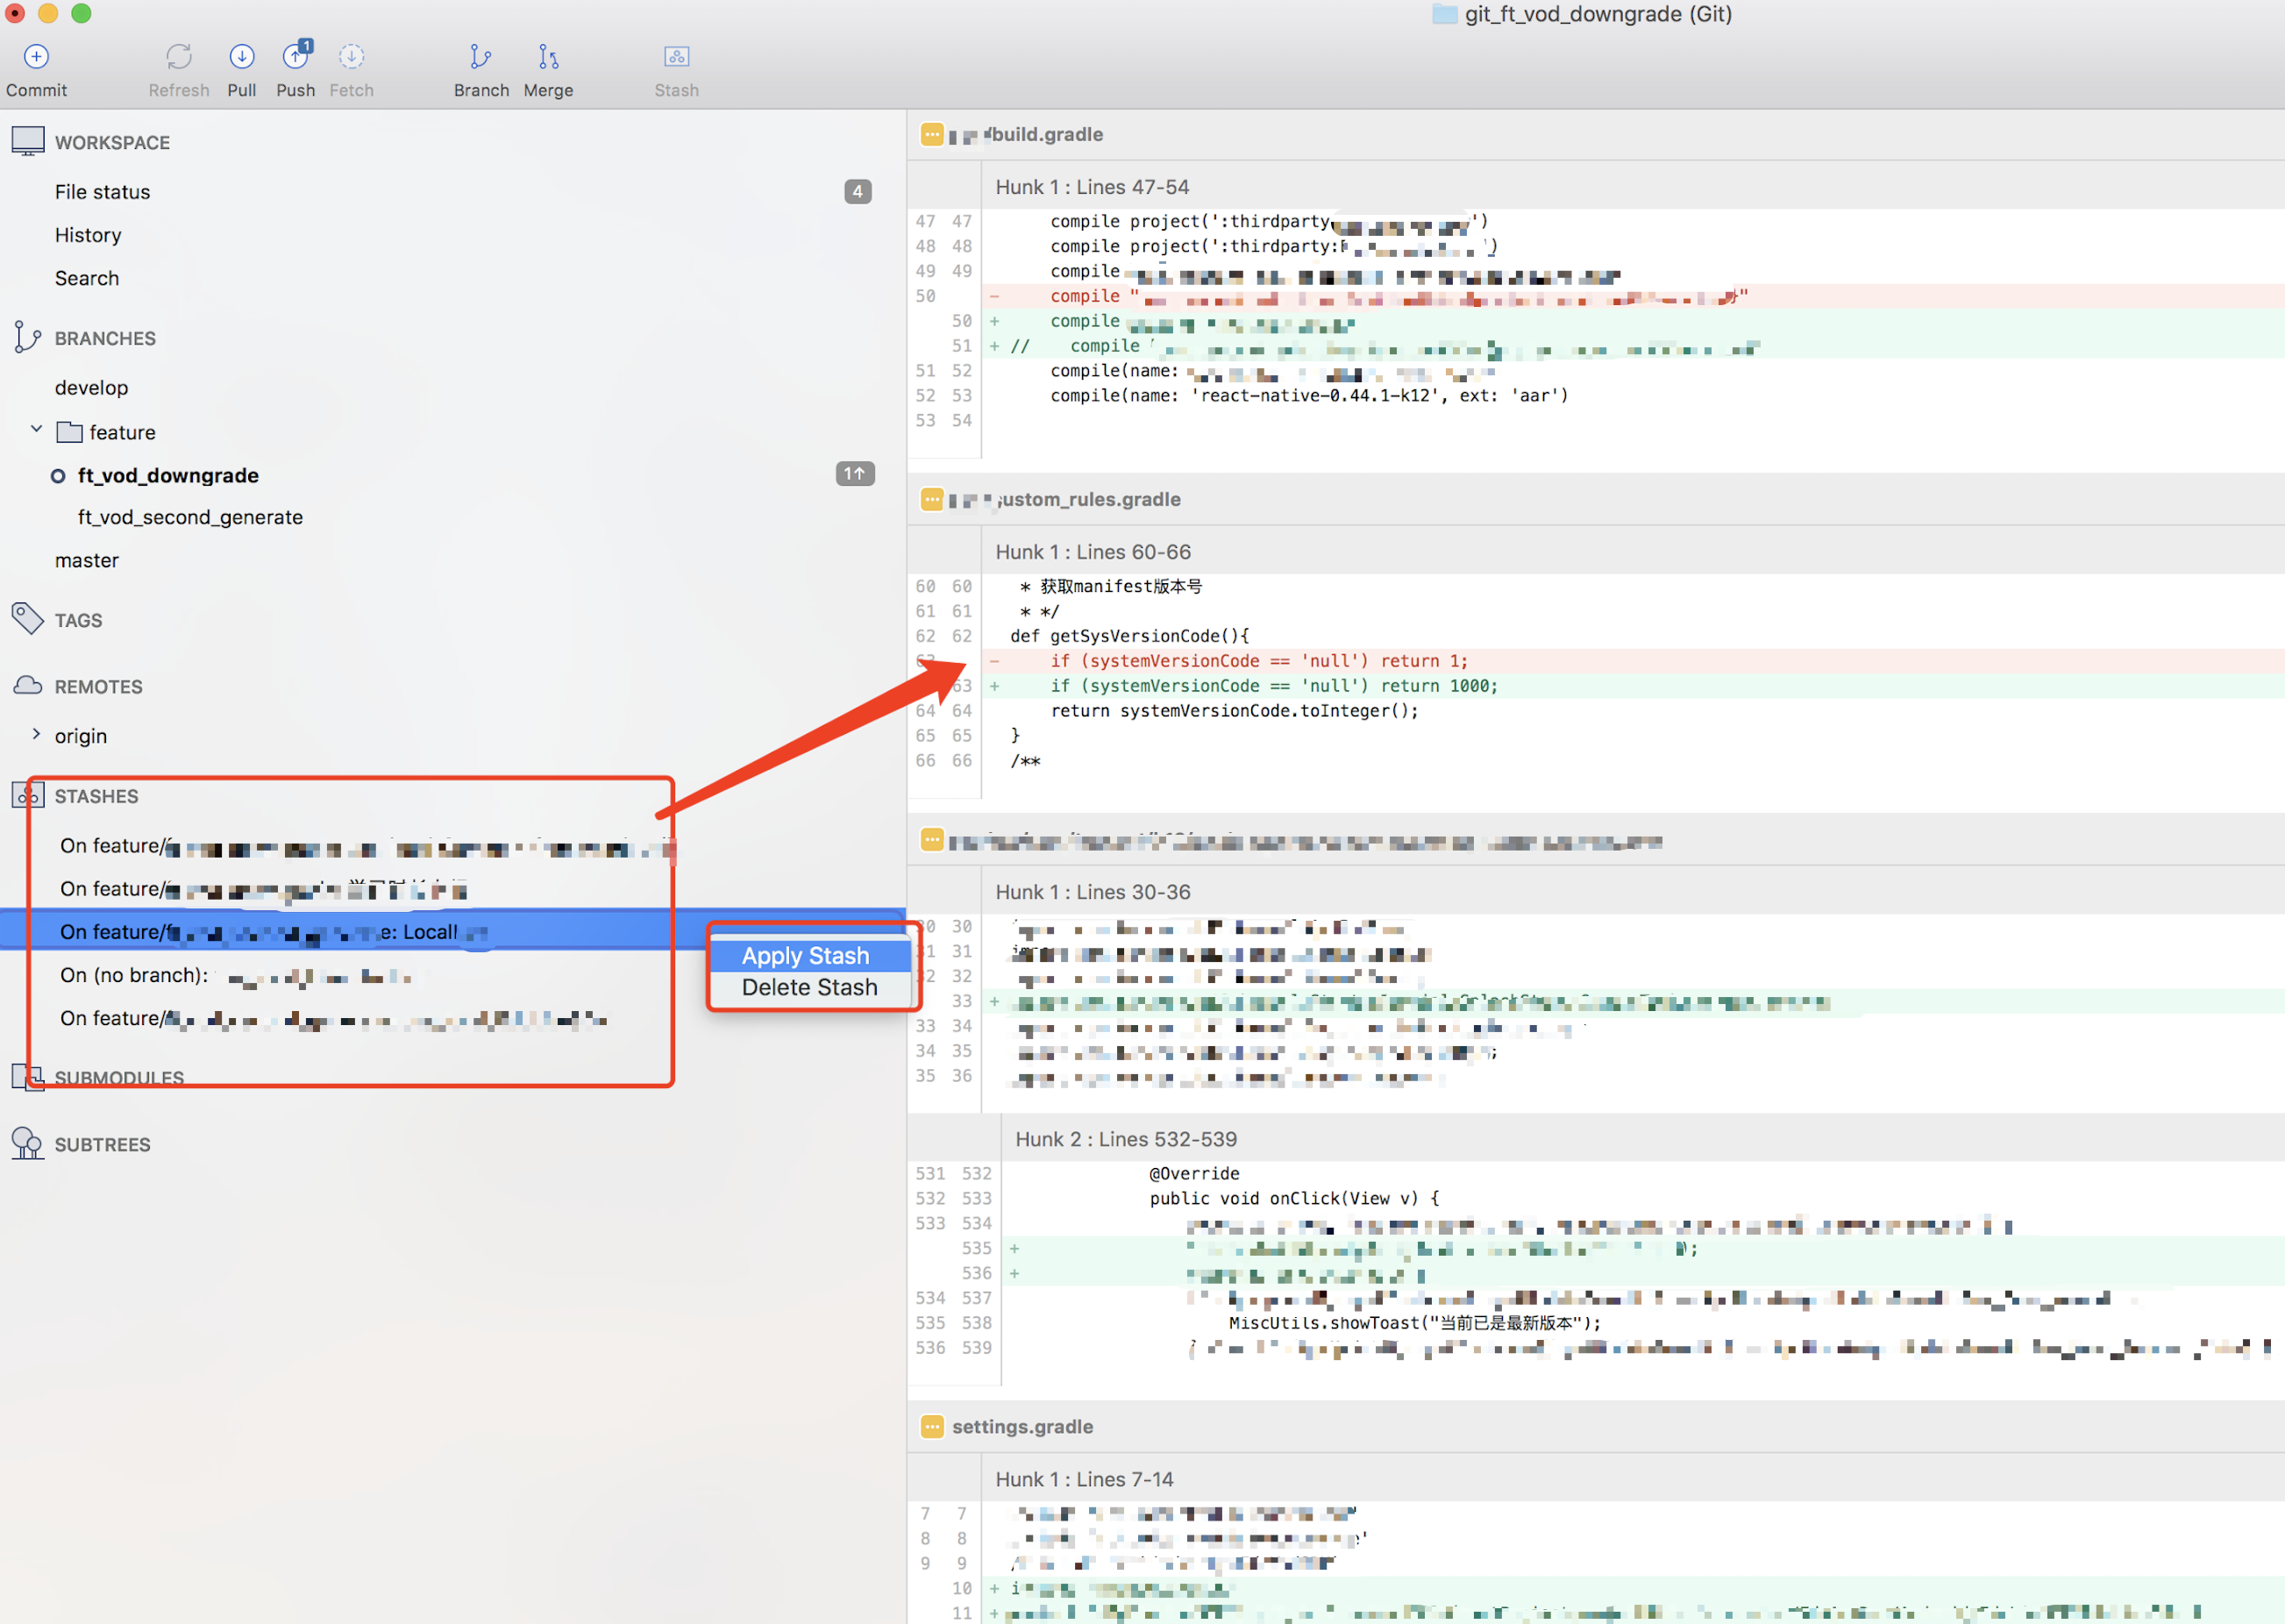Click the Merge toolbar icon
The height and width of the screenshot is (1624, 2285).
pyautogui.click(x=548, y=57)
